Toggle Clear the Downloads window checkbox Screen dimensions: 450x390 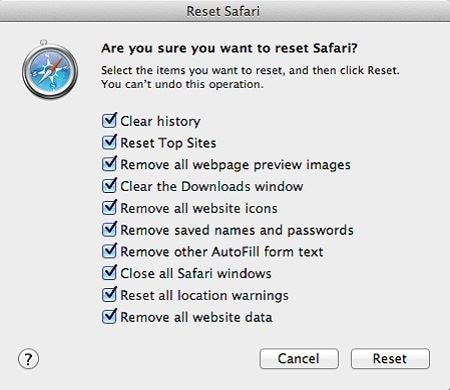[109, 186]
